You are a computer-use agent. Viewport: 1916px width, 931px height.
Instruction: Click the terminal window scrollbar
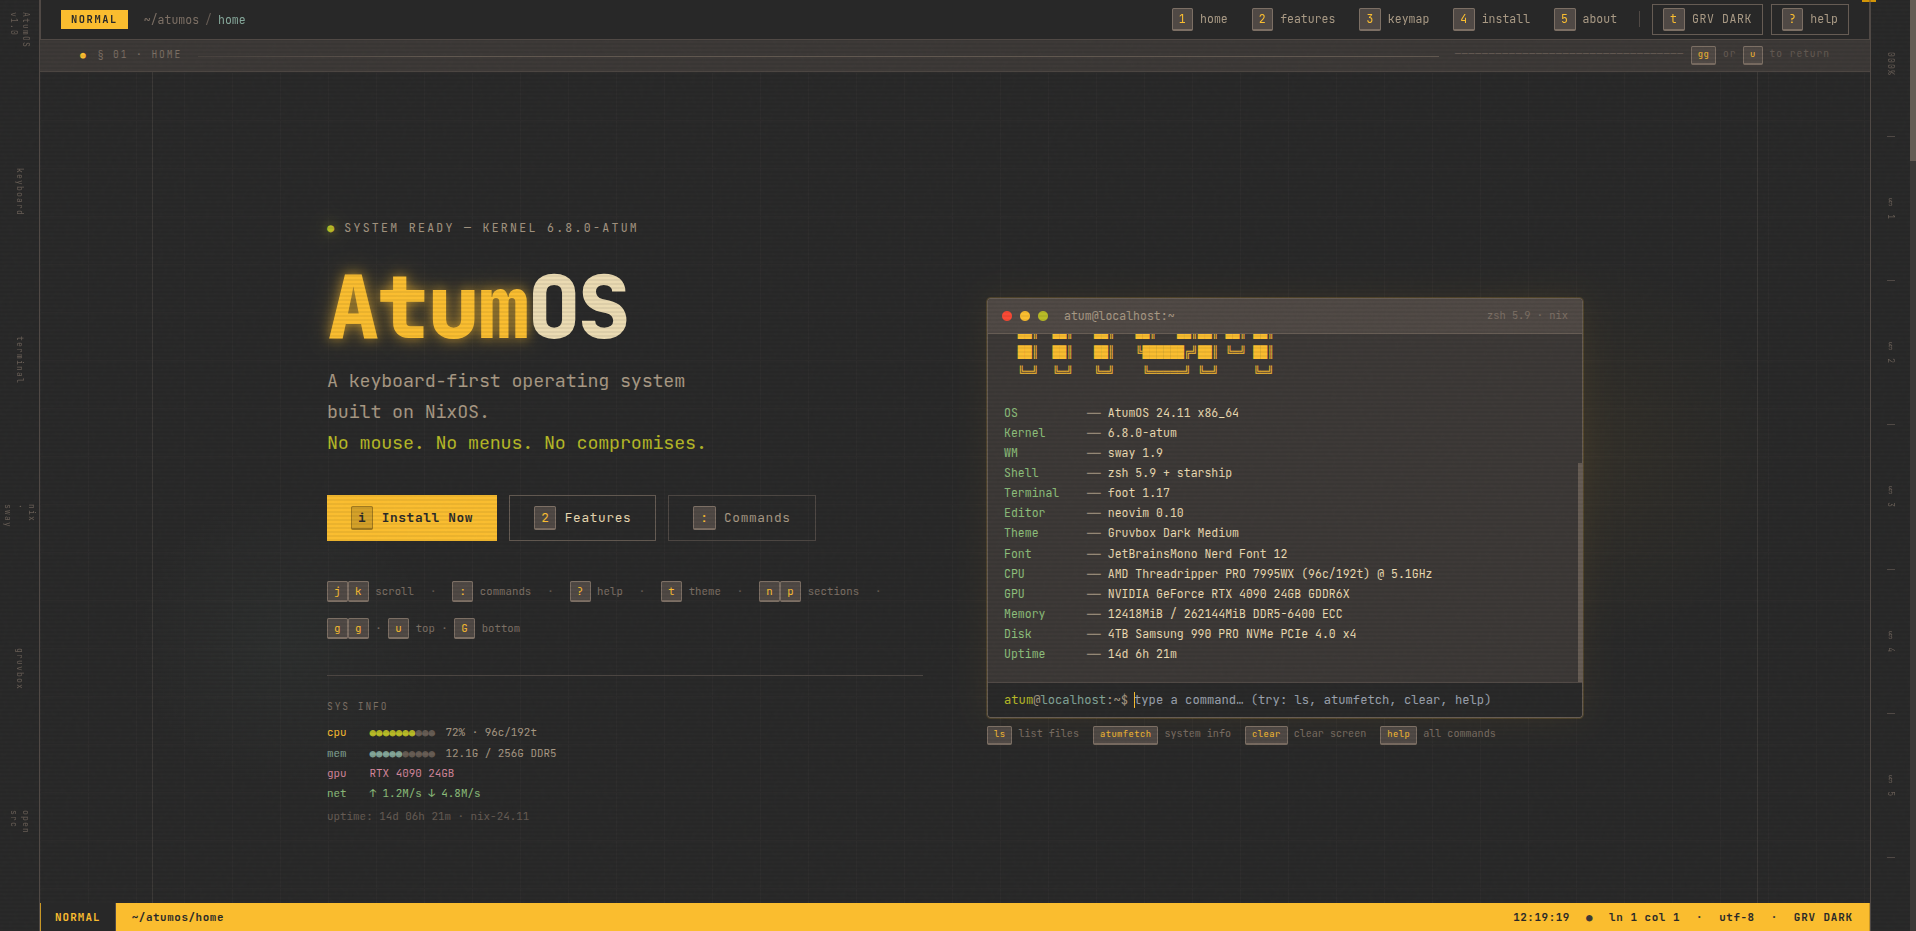click(x=1579, y=572)
